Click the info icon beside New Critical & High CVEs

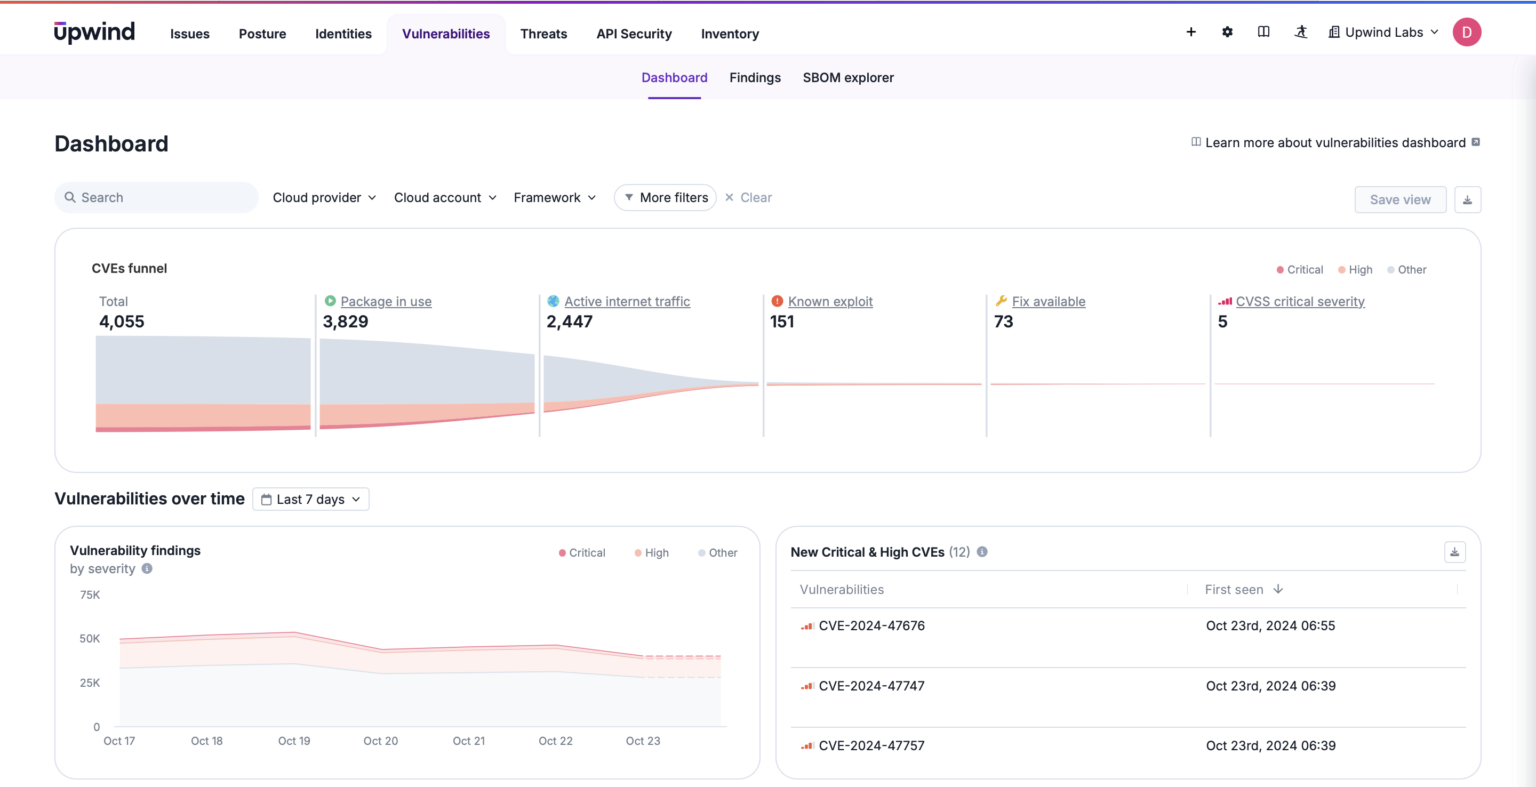pyautogui.click(x=981, y=551)
